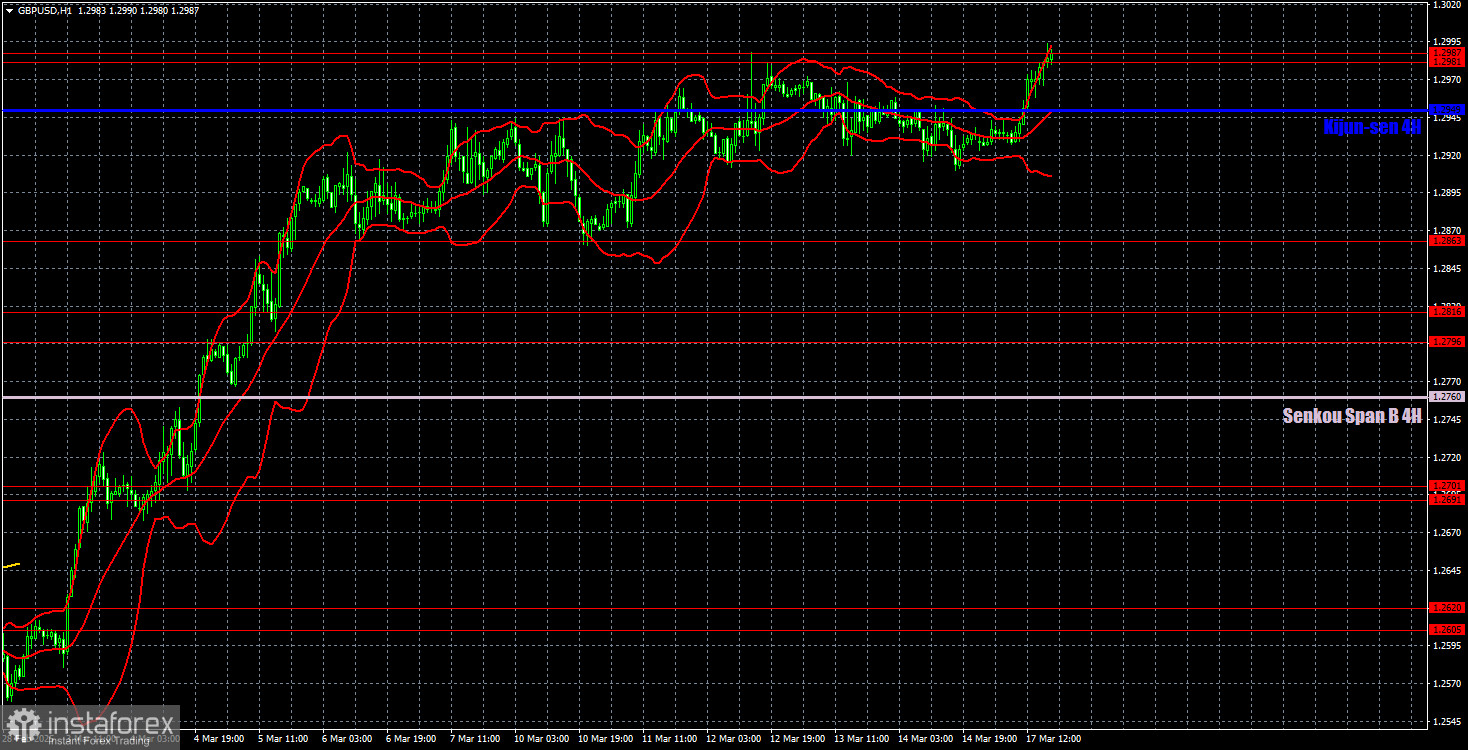The width and height of the screenshot is (1468, 750).
Task: Click the 1.2920 price scale value
Action: coord(1447,155)
